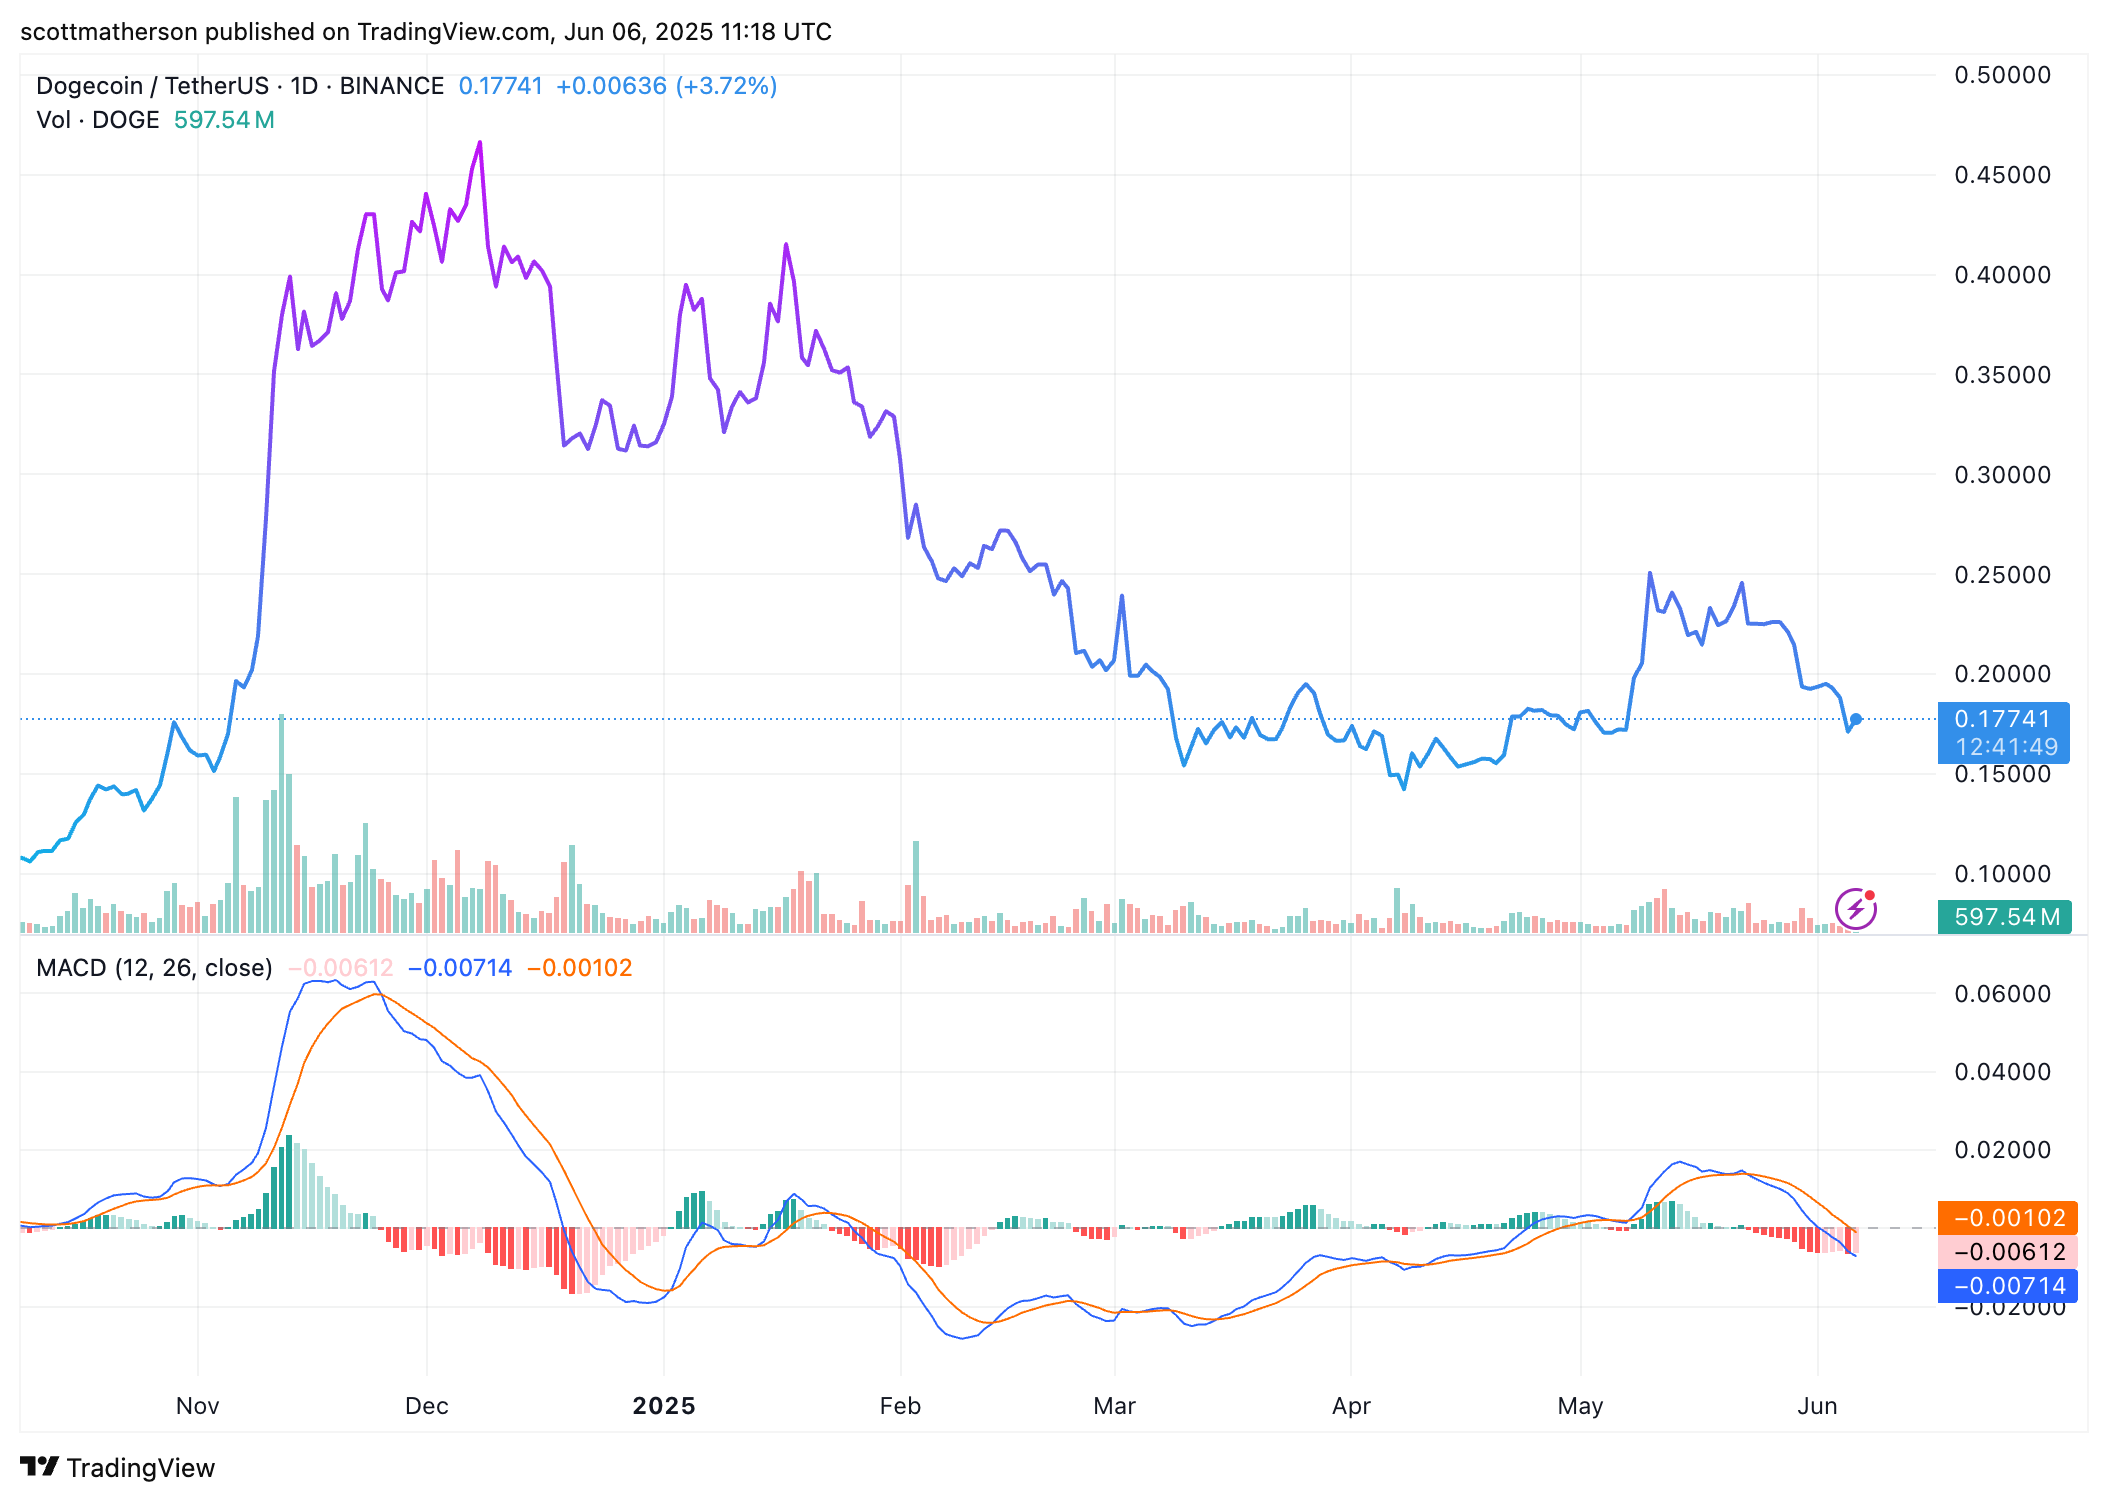Click the green 597.54 M volume tag
The height and width of the screenshot is (1502, 2108).
click(x=2005, y=917)
